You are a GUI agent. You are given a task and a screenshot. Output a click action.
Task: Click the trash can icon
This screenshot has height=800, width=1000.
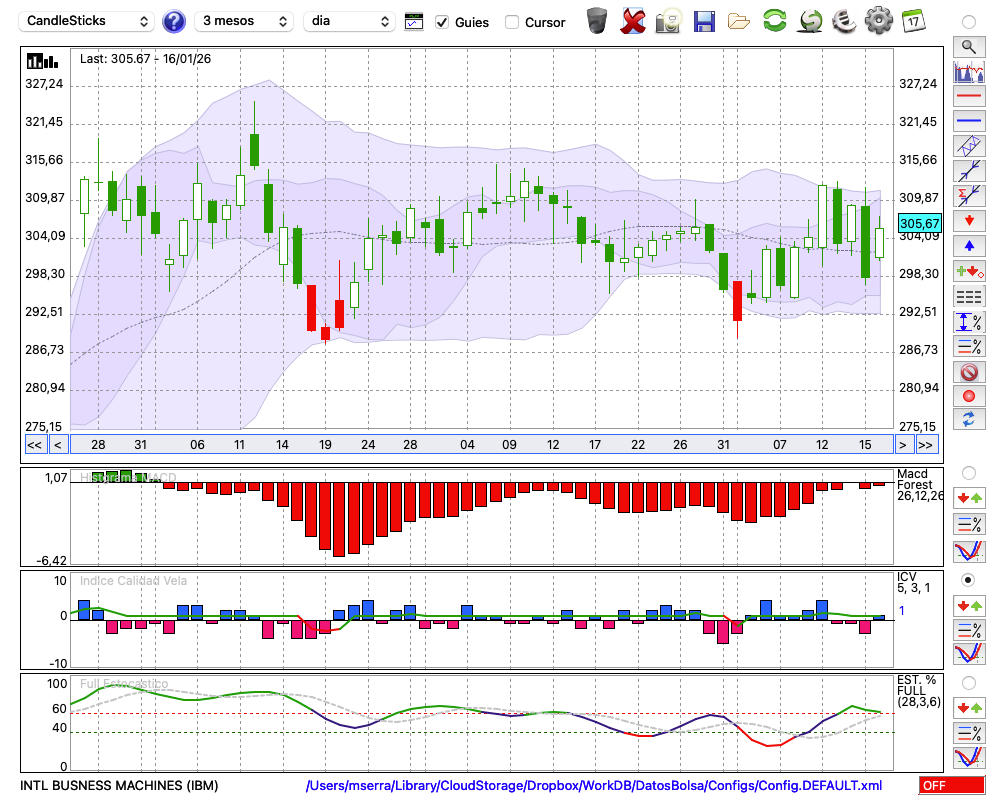[x=597, y=20]
